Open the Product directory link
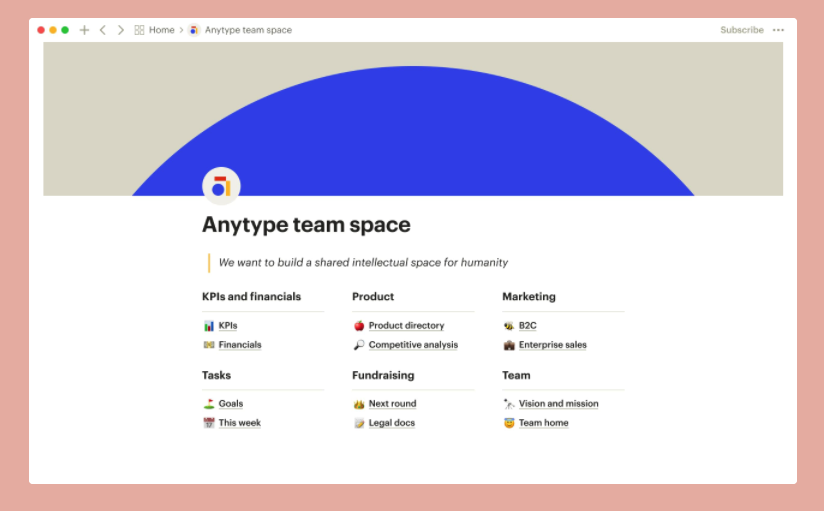This screenshot has width=824, height=511. (406, 325)
